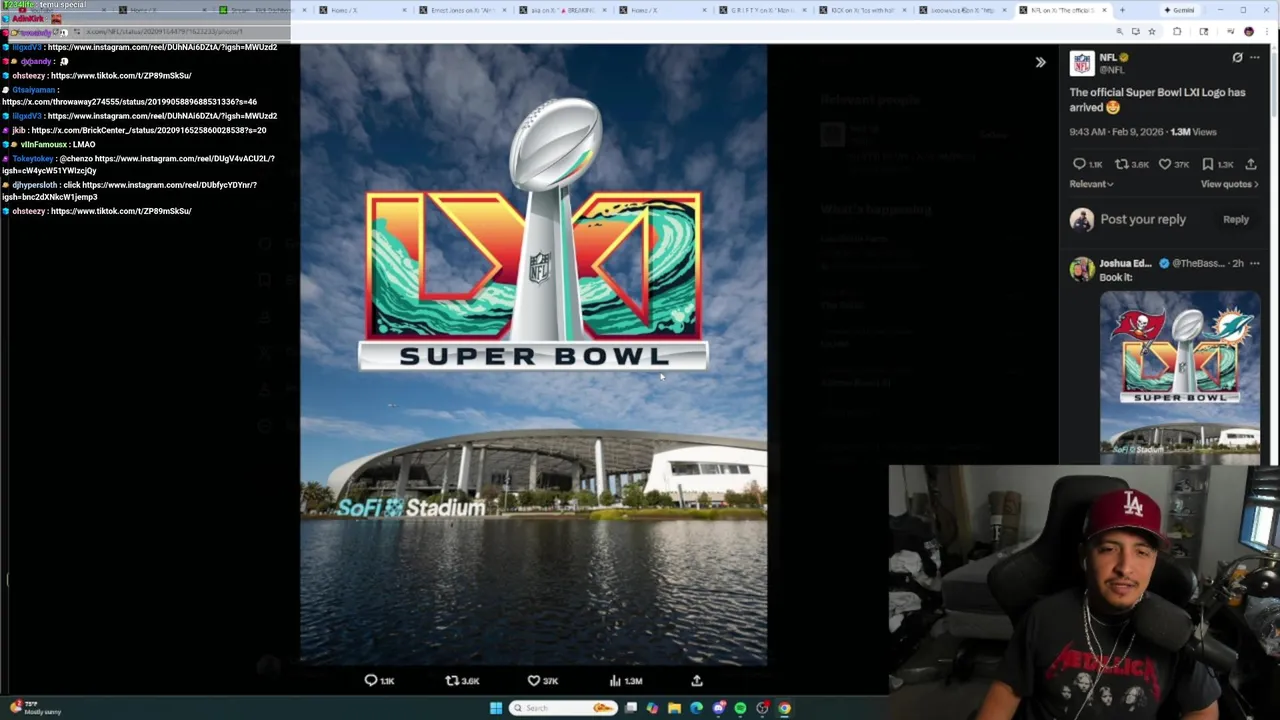Click Gtsaiyaman's throwaway274555 link in chat
This screenshot has height=720, width=1280.
129,102
